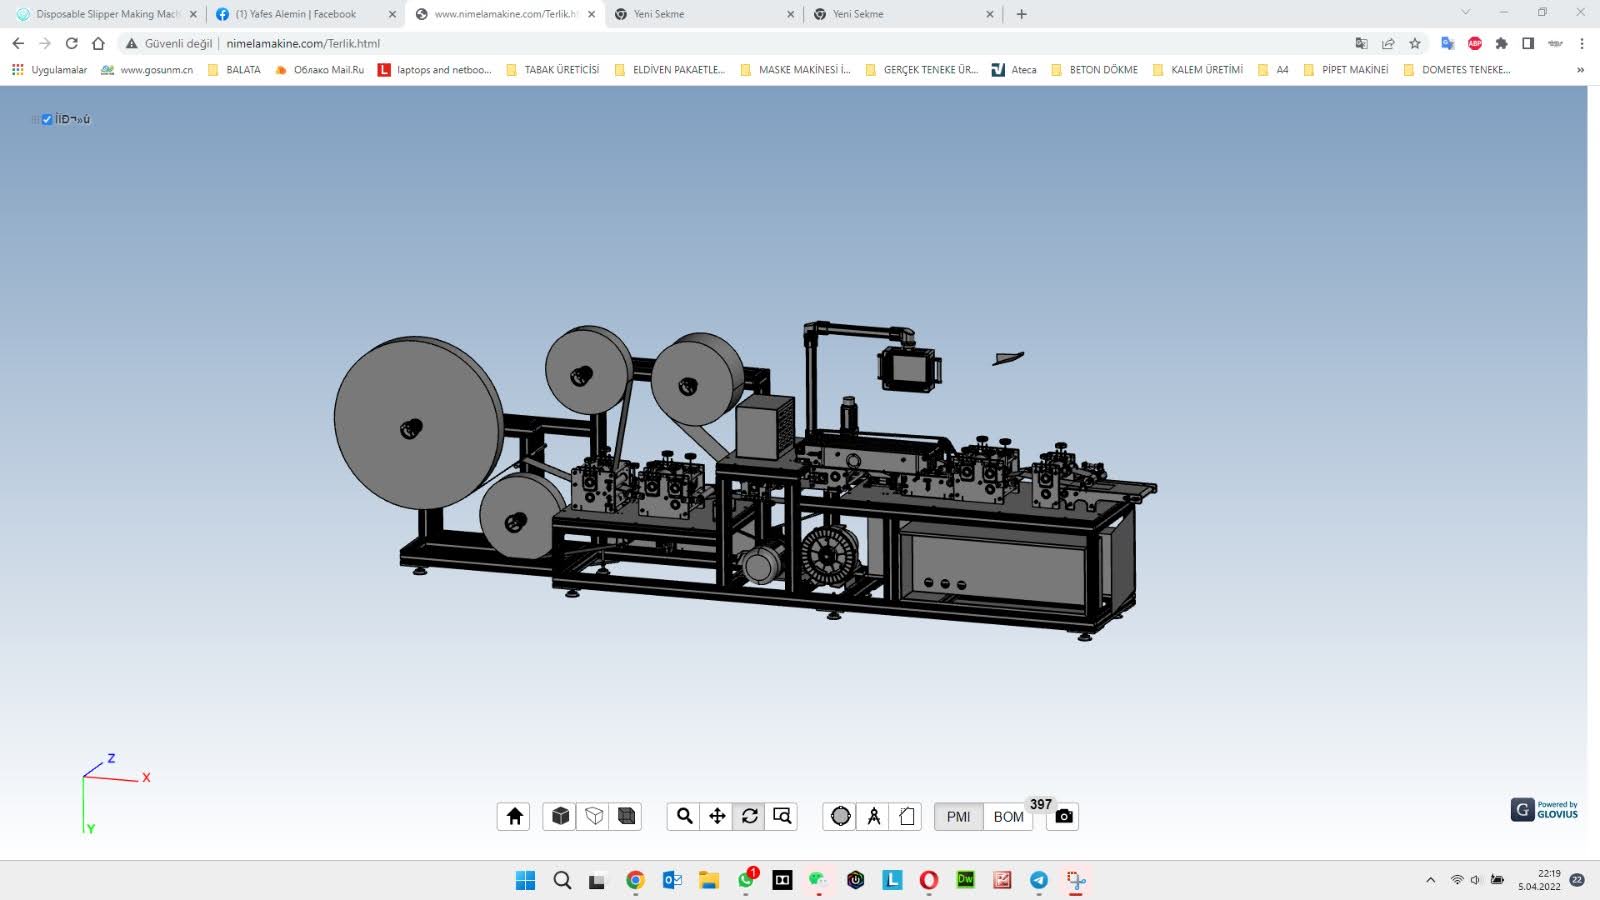Choose the zoom-to-window area tool
The width and height of the screenshot is (1600, 900).
(782, 816)
